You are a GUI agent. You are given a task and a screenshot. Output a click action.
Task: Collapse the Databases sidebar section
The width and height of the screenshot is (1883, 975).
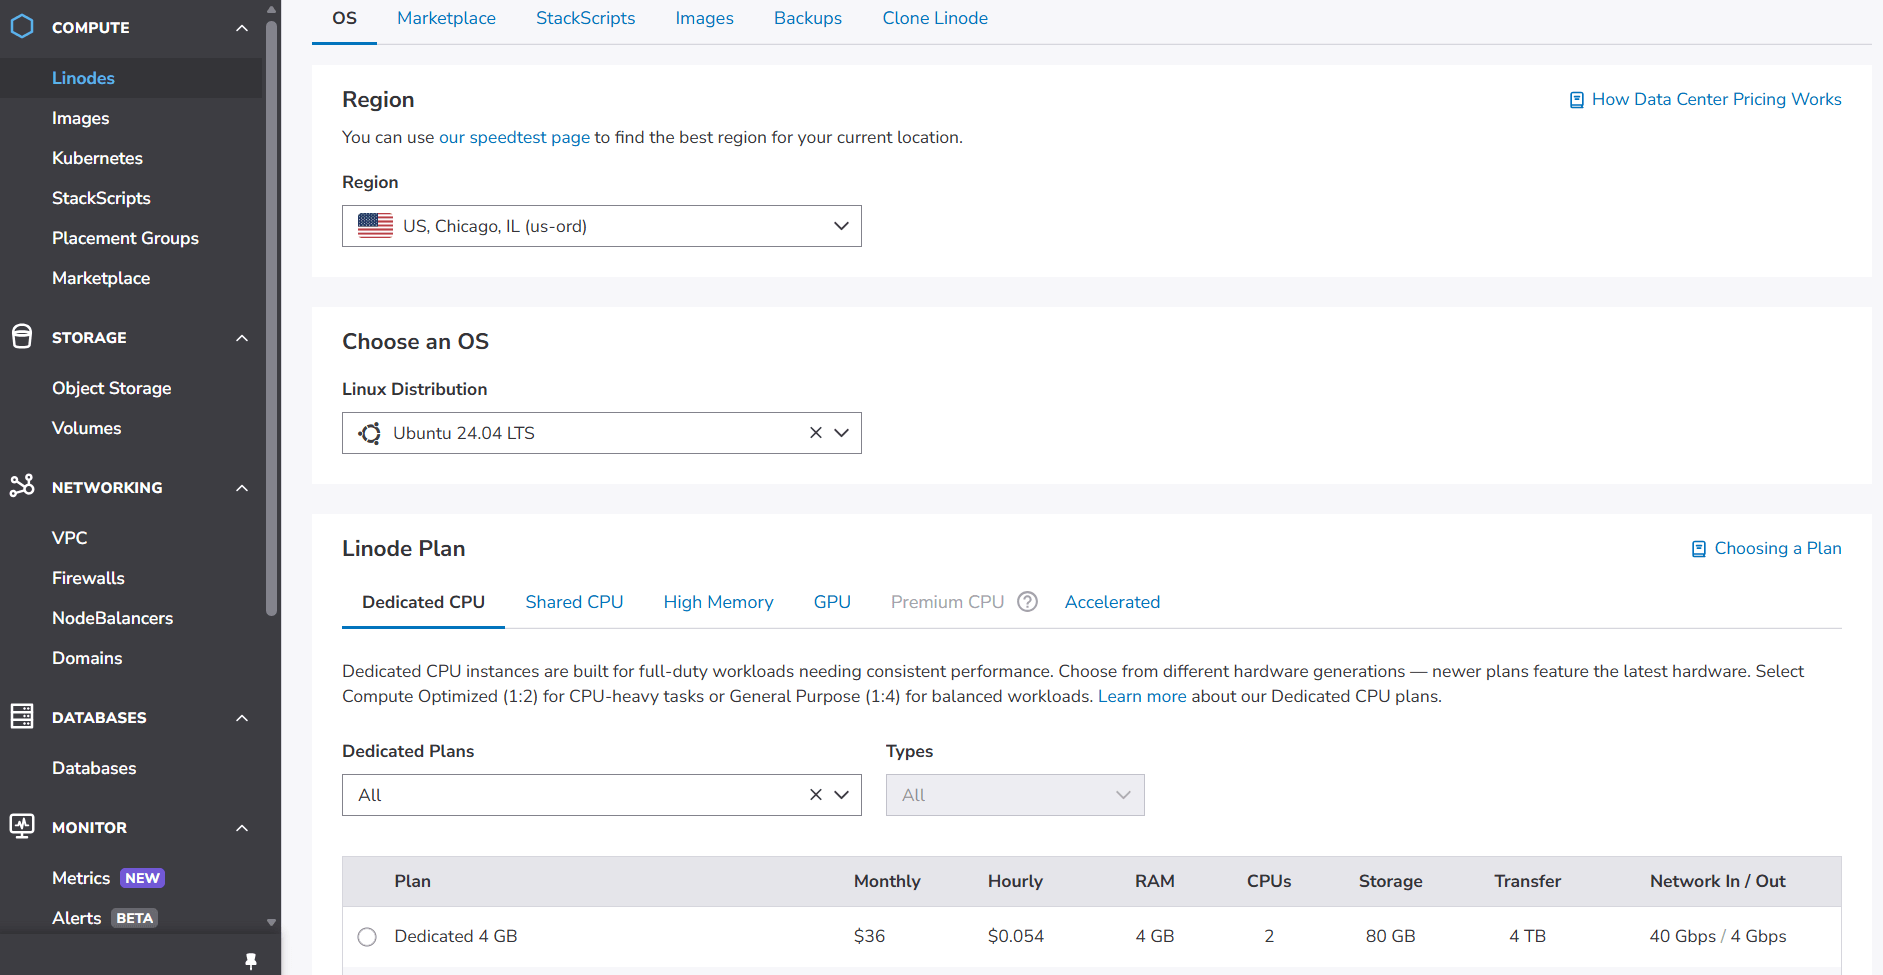[242, 718]
